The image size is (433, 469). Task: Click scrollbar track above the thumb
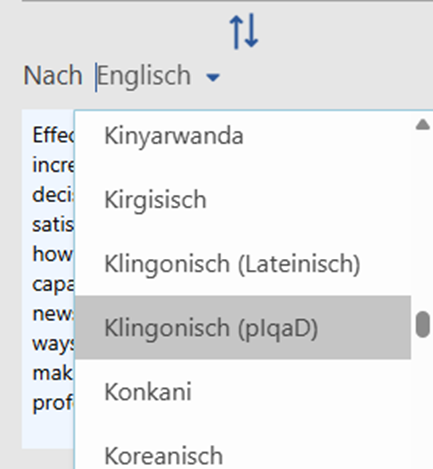click(423, 221)
